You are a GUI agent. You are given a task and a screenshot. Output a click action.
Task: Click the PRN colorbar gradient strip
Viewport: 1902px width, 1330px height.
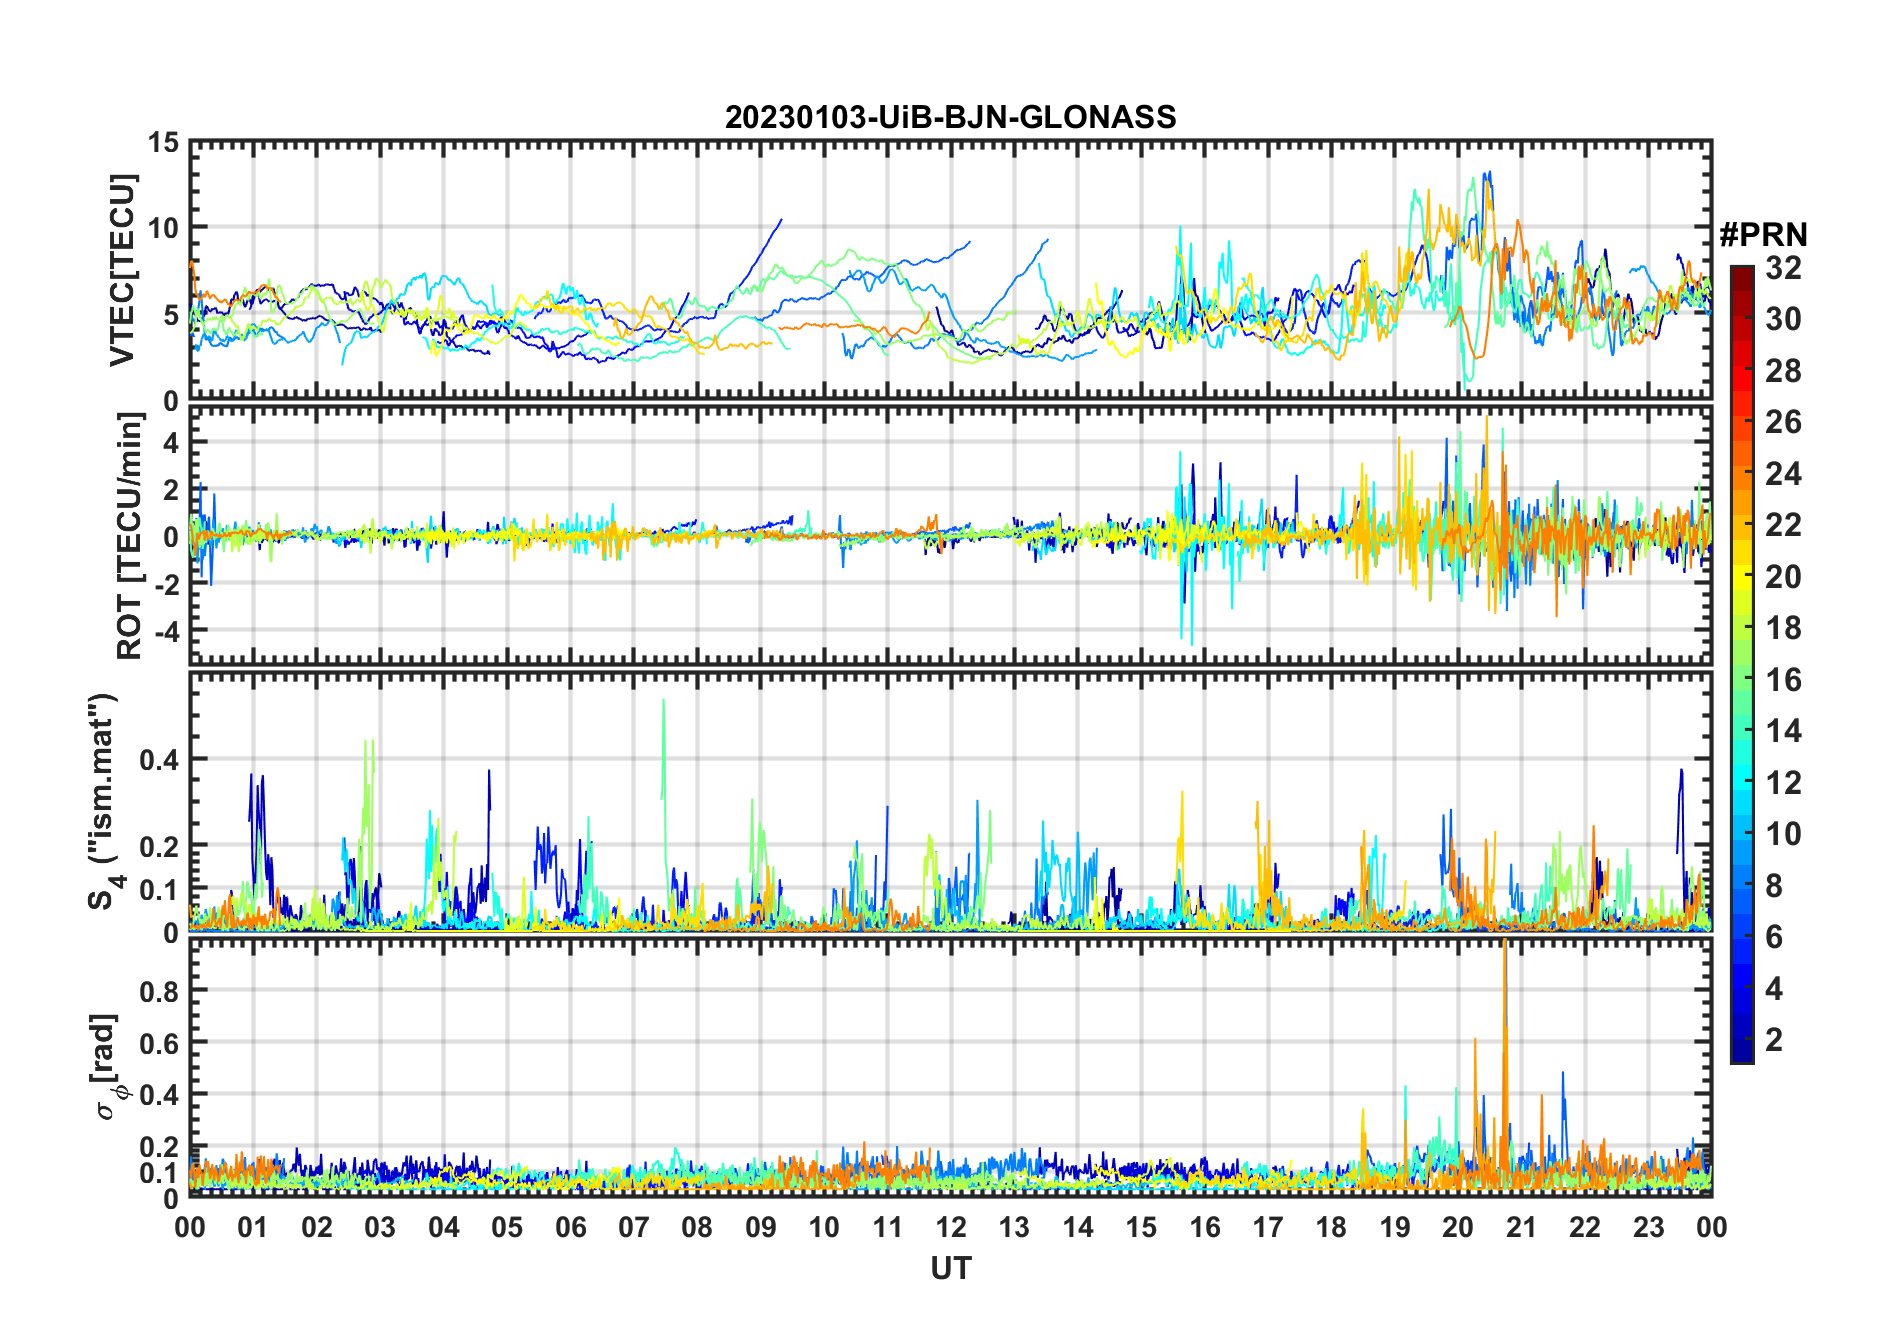tap(1742, 664)
